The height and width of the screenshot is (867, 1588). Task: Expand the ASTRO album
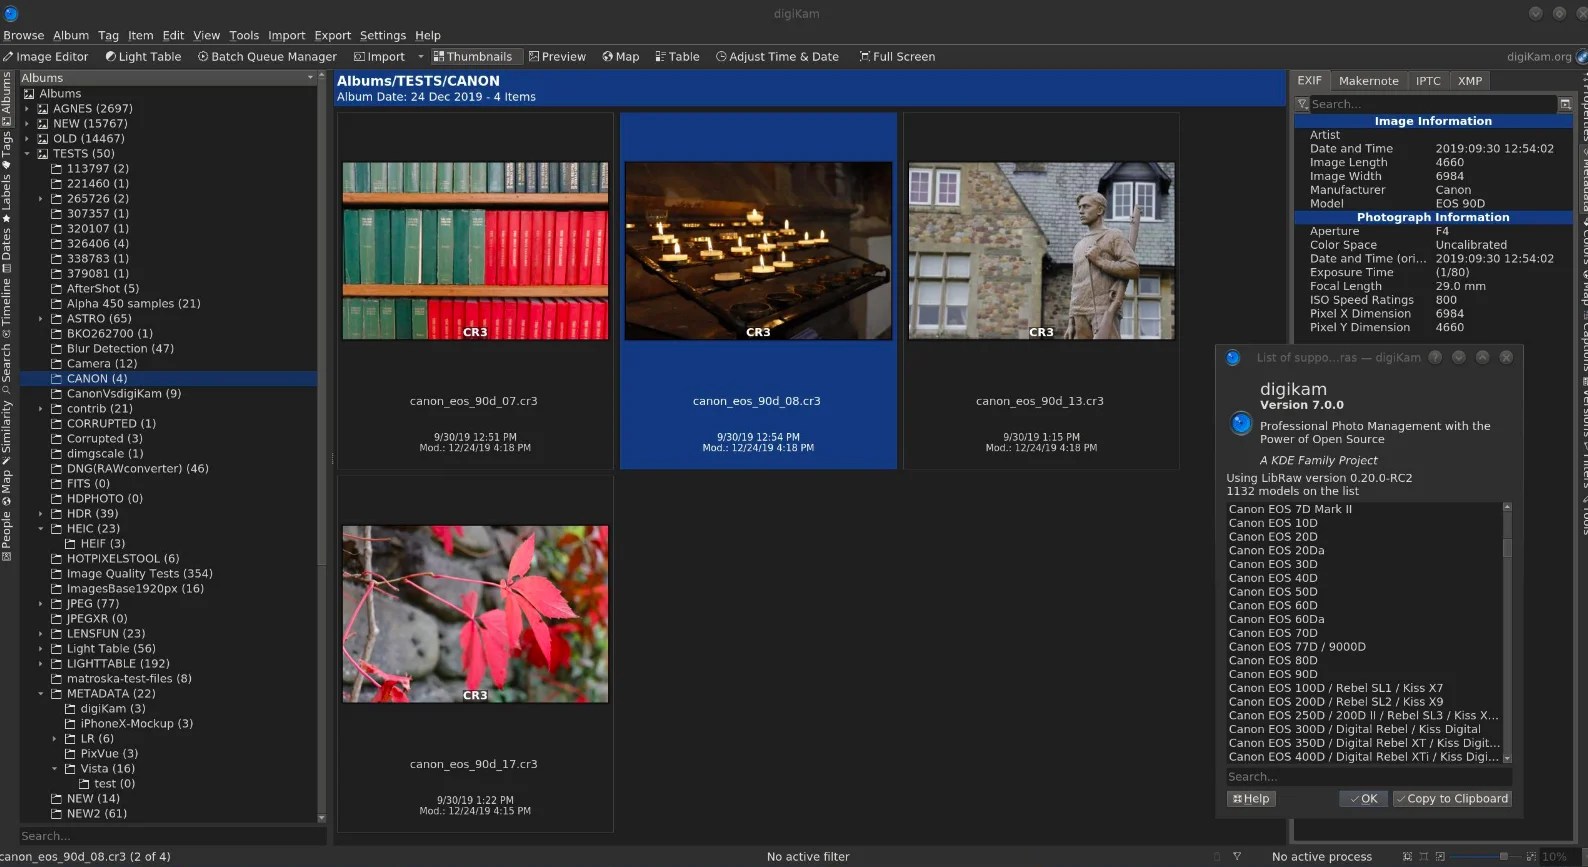(41, 319)
